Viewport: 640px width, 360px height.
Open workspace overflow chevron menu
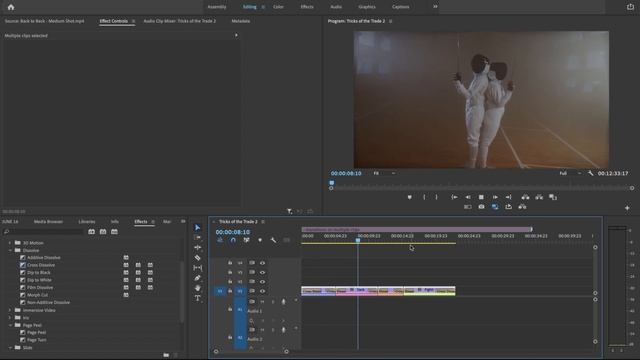click(x=435, y=7)
